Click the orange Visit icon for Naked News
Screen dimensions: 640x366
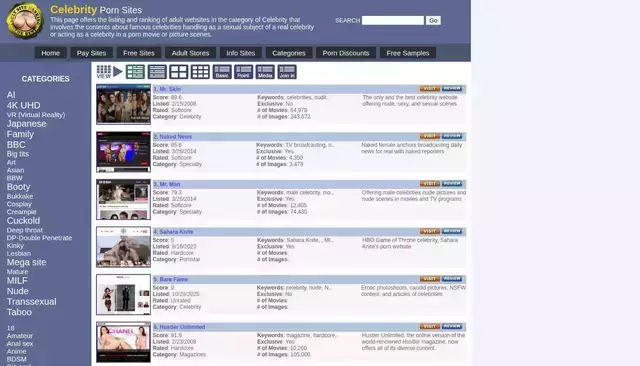click(430, 136)
